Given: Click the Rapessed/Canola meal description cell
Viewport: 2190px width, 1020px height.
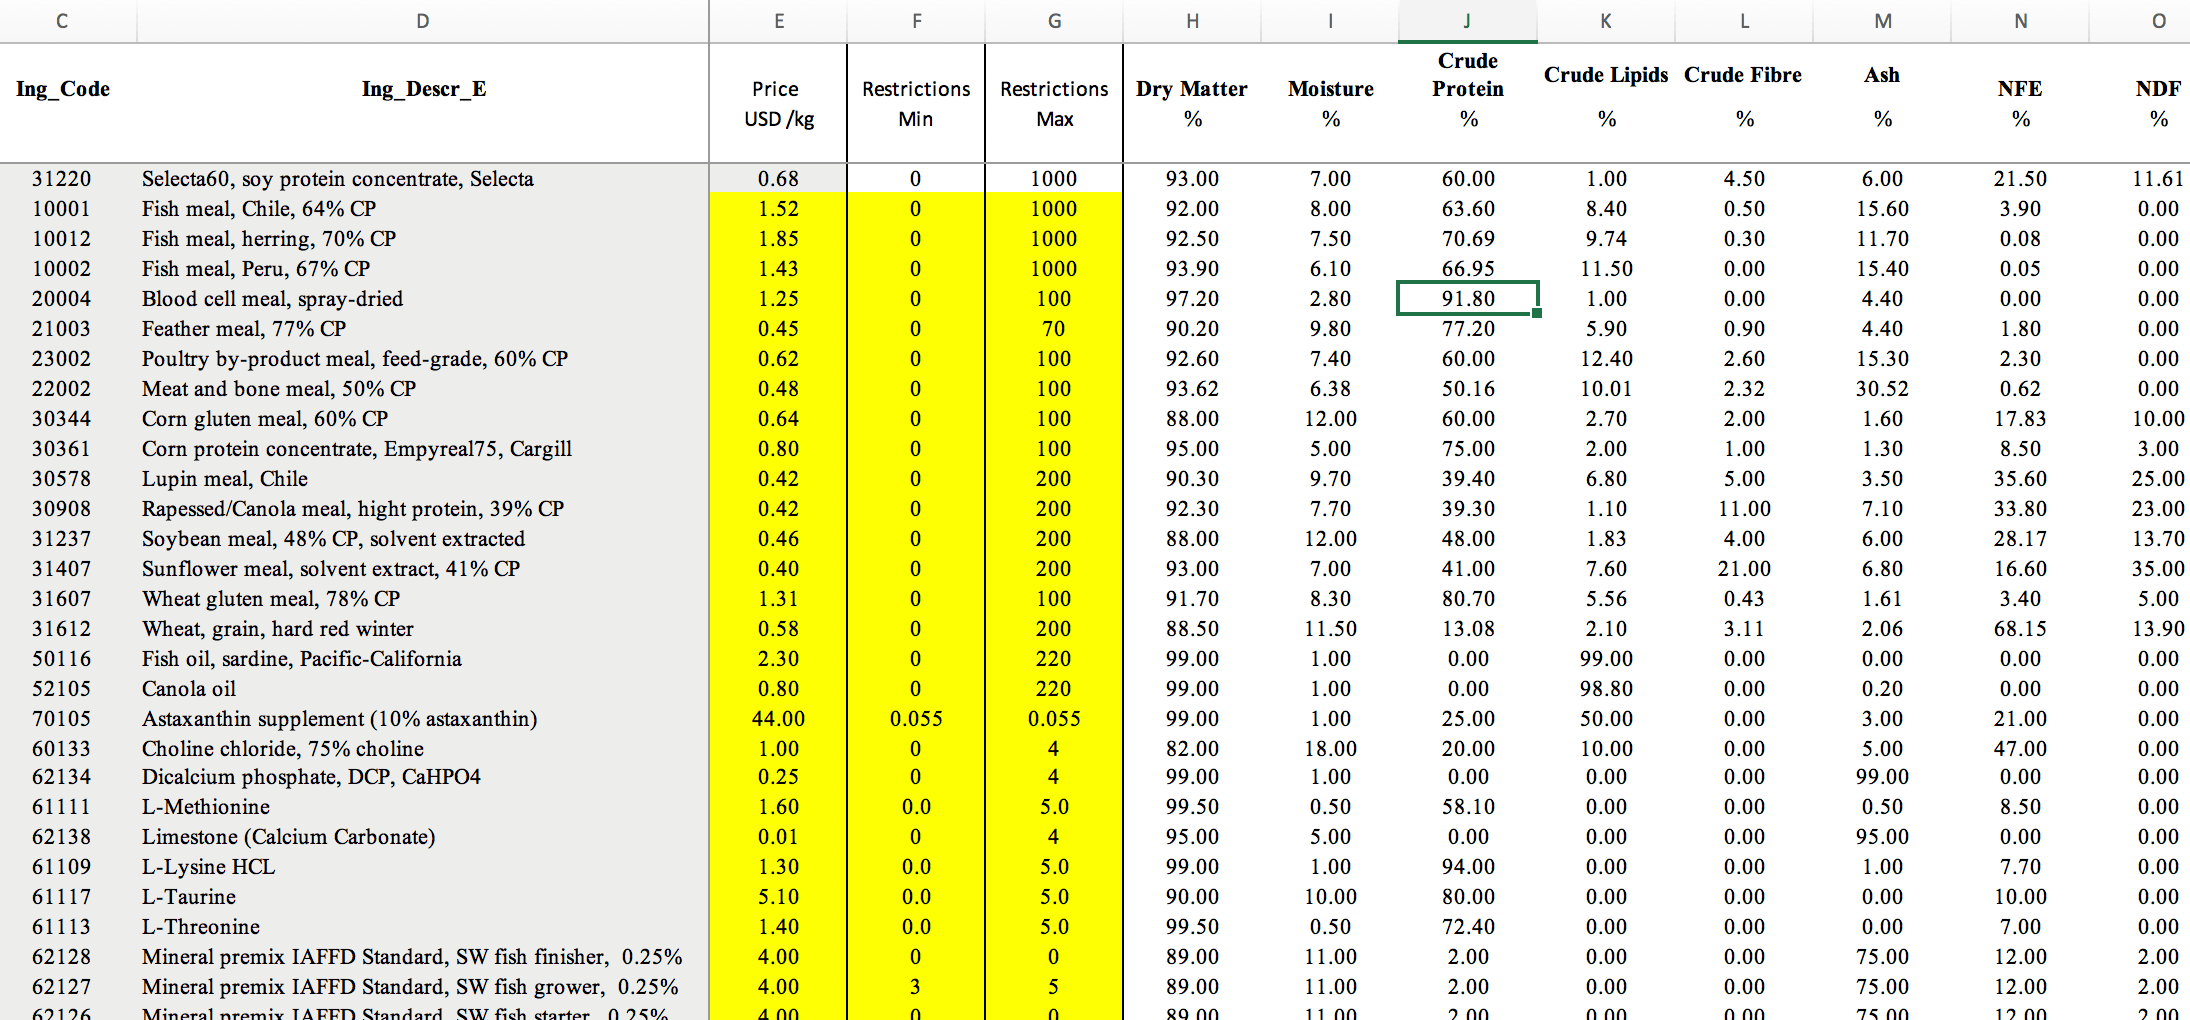Looking at the screenshot, I should point(353,508).
